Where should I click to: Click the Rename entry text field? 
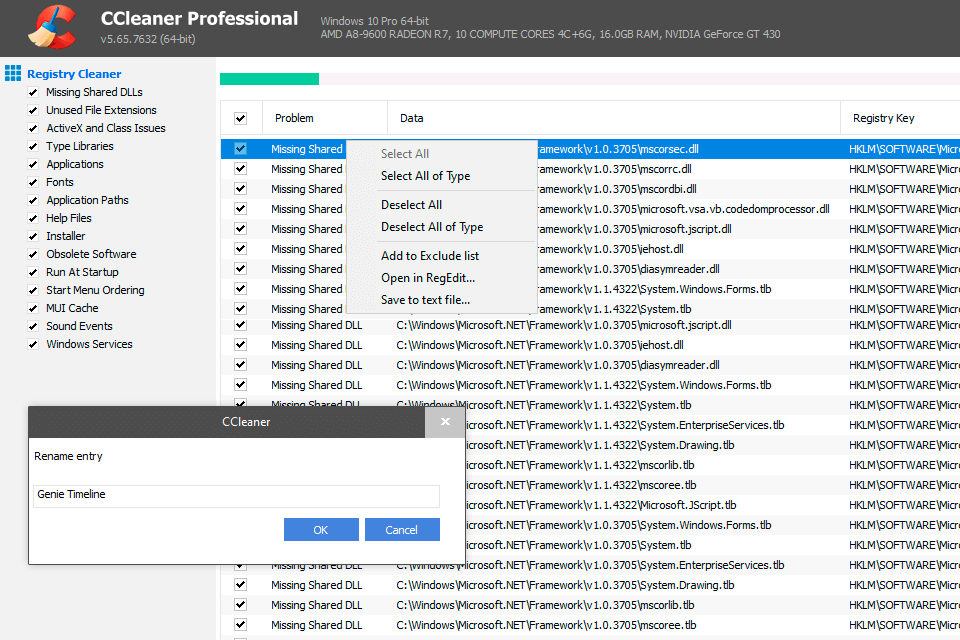[x=236, y=495]
